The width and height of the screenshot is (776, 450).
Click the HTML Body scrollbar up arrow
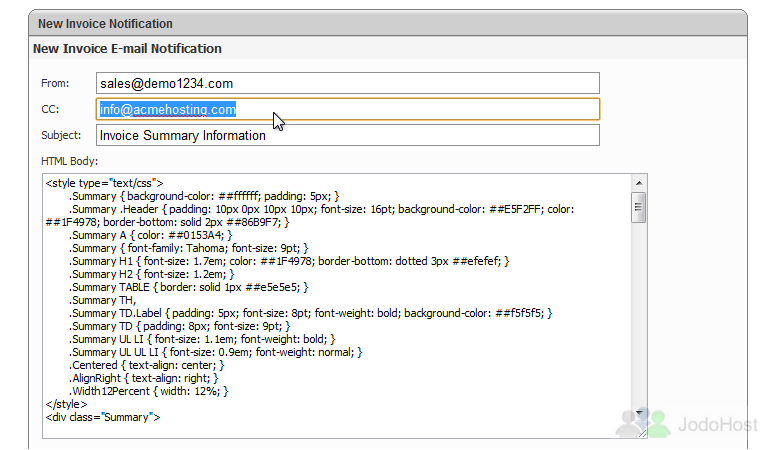pyautogui.click(x=639, y=183)
